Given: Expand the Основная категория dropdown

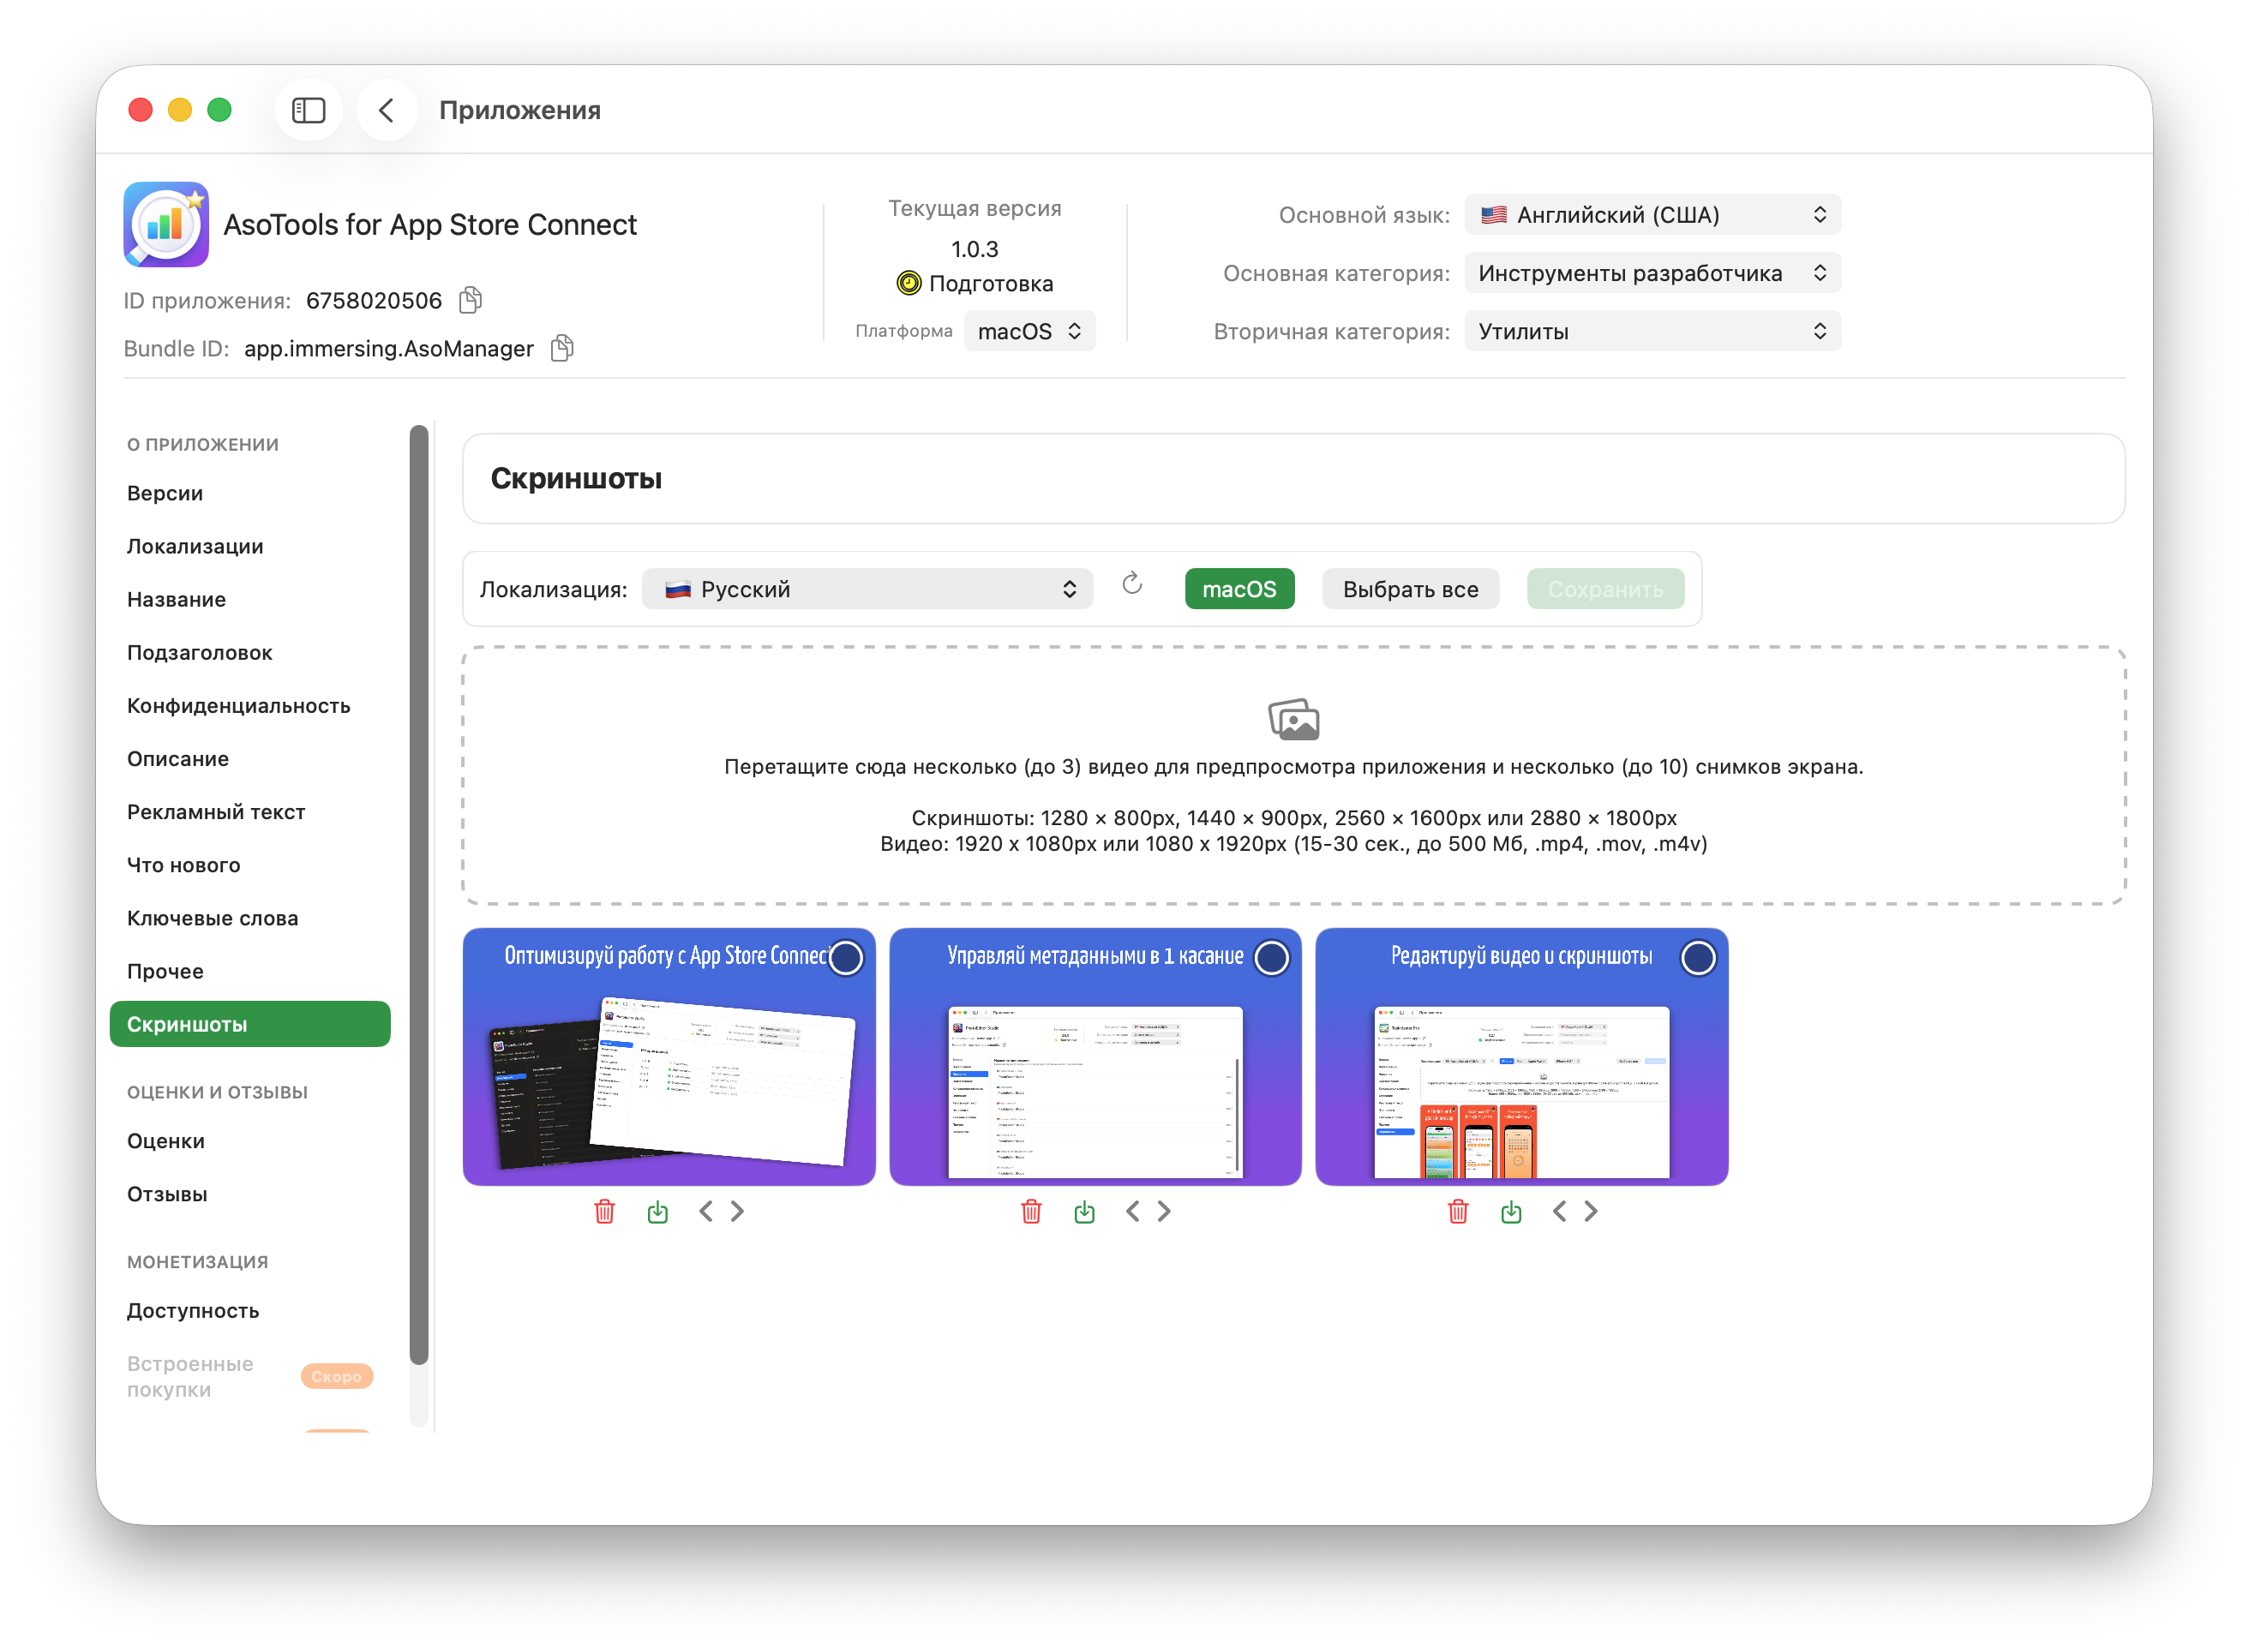Looking at the screenshot, I should coord(1652,273).
